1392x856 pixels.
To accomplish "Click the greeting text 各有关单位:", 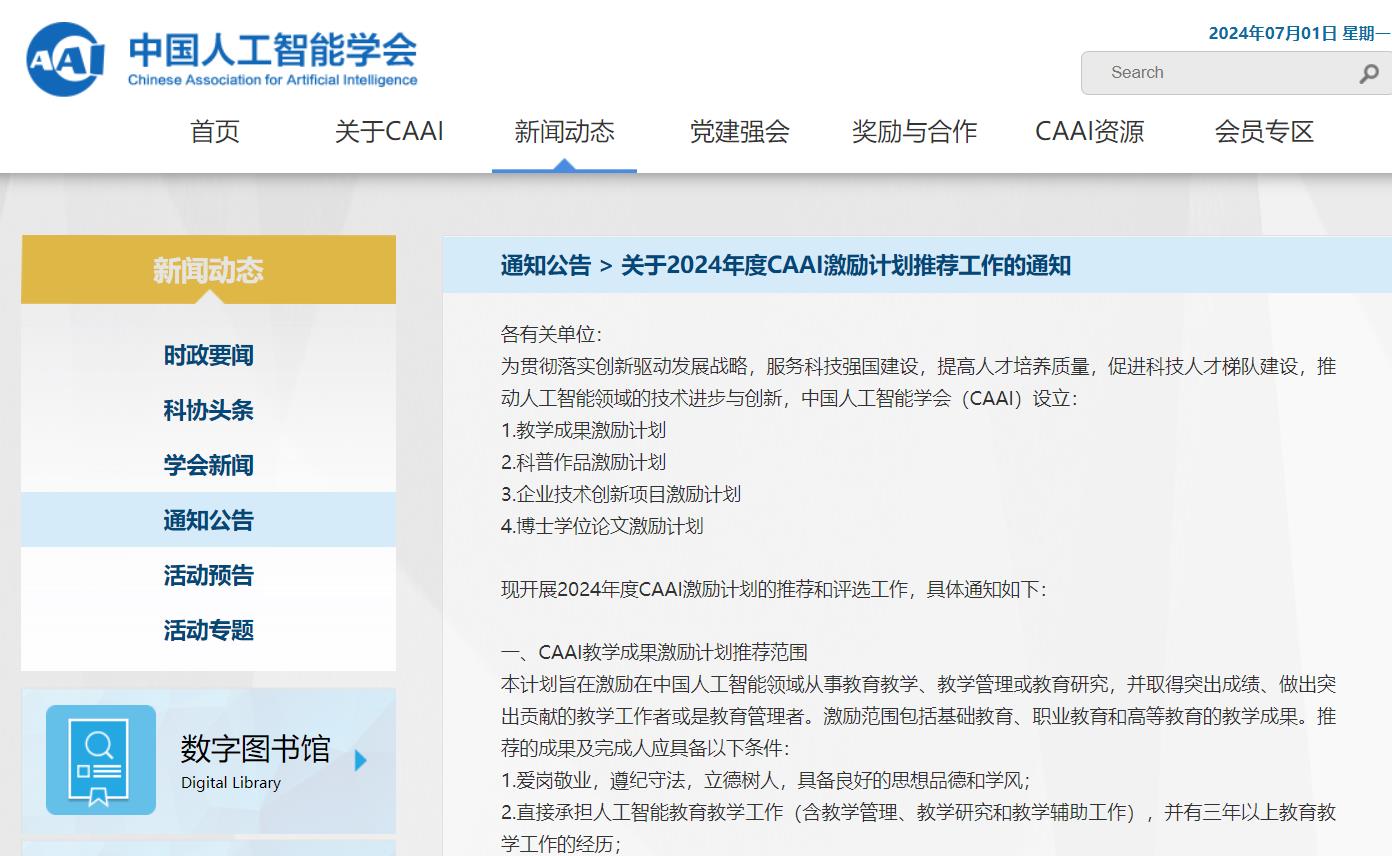I will 551,335.
